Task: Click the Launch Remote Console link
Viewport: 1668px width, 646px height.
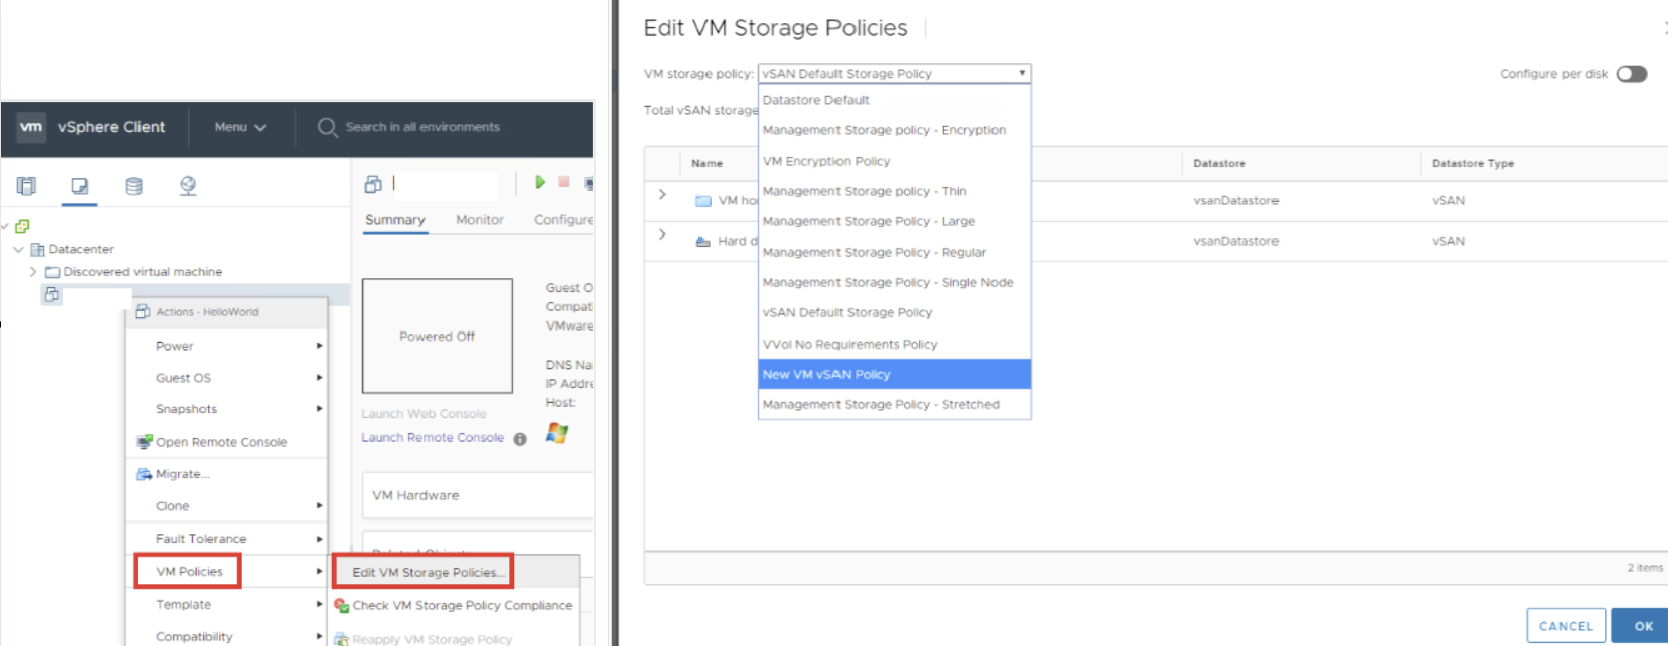Action: tap(432, 438)
